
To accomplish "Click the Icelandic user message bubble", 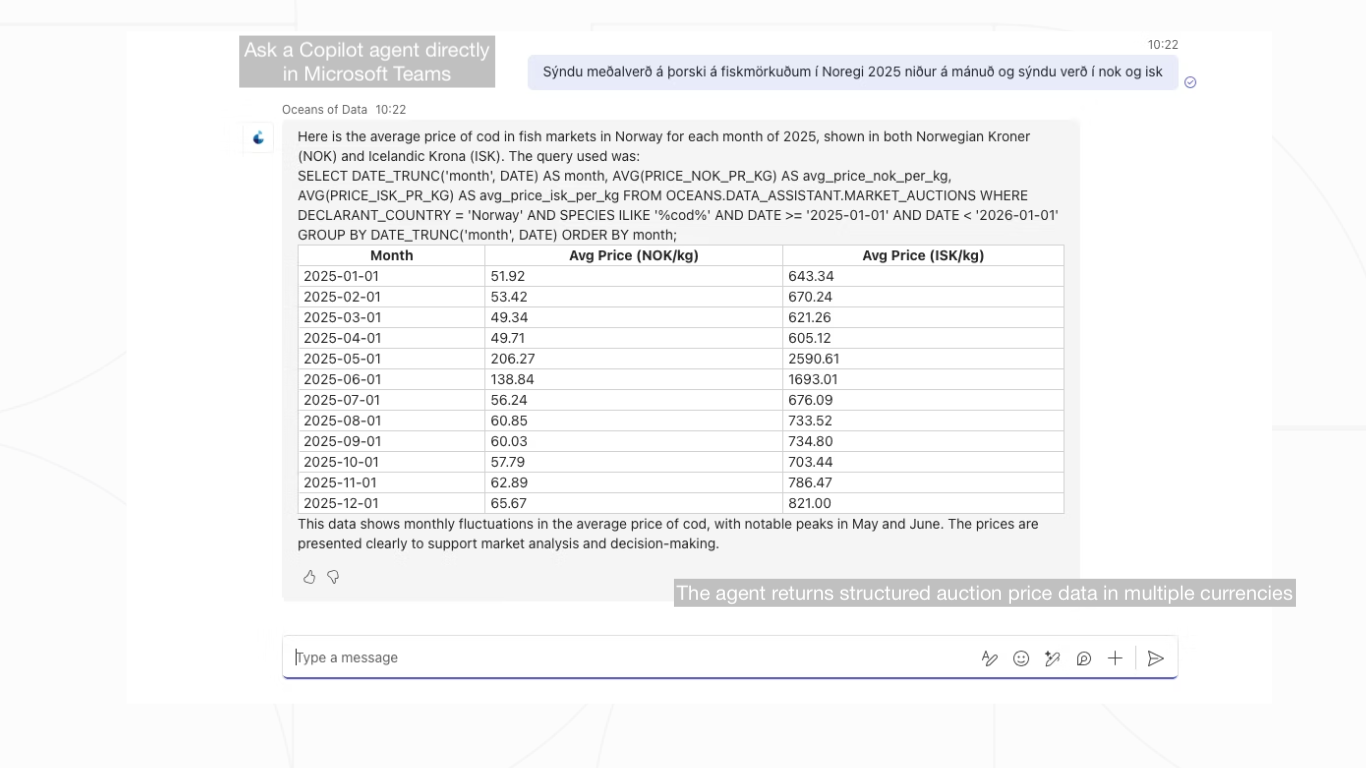I will pos(853,72).
